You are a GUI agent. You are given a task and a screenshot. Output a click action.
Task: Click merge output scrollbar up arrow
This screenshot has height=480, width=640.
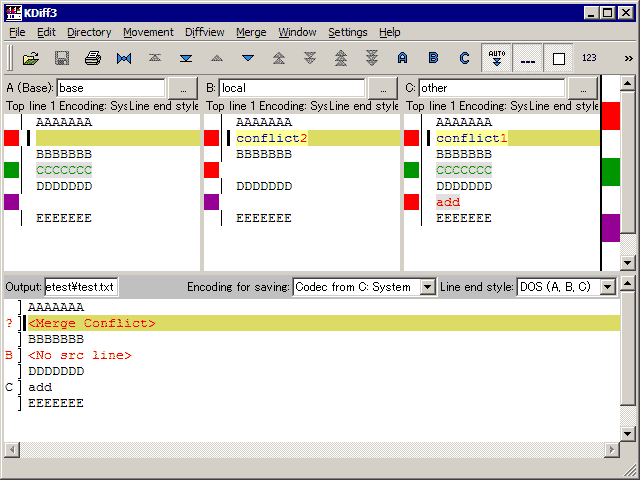tap(628, 282)
